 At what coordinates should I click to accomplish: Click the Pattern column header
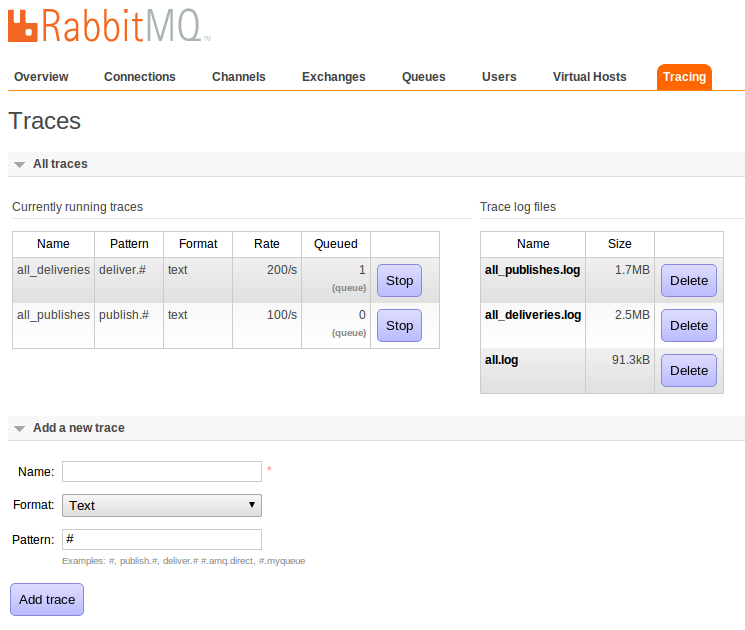pyautogui.click(x=129, y=244)
